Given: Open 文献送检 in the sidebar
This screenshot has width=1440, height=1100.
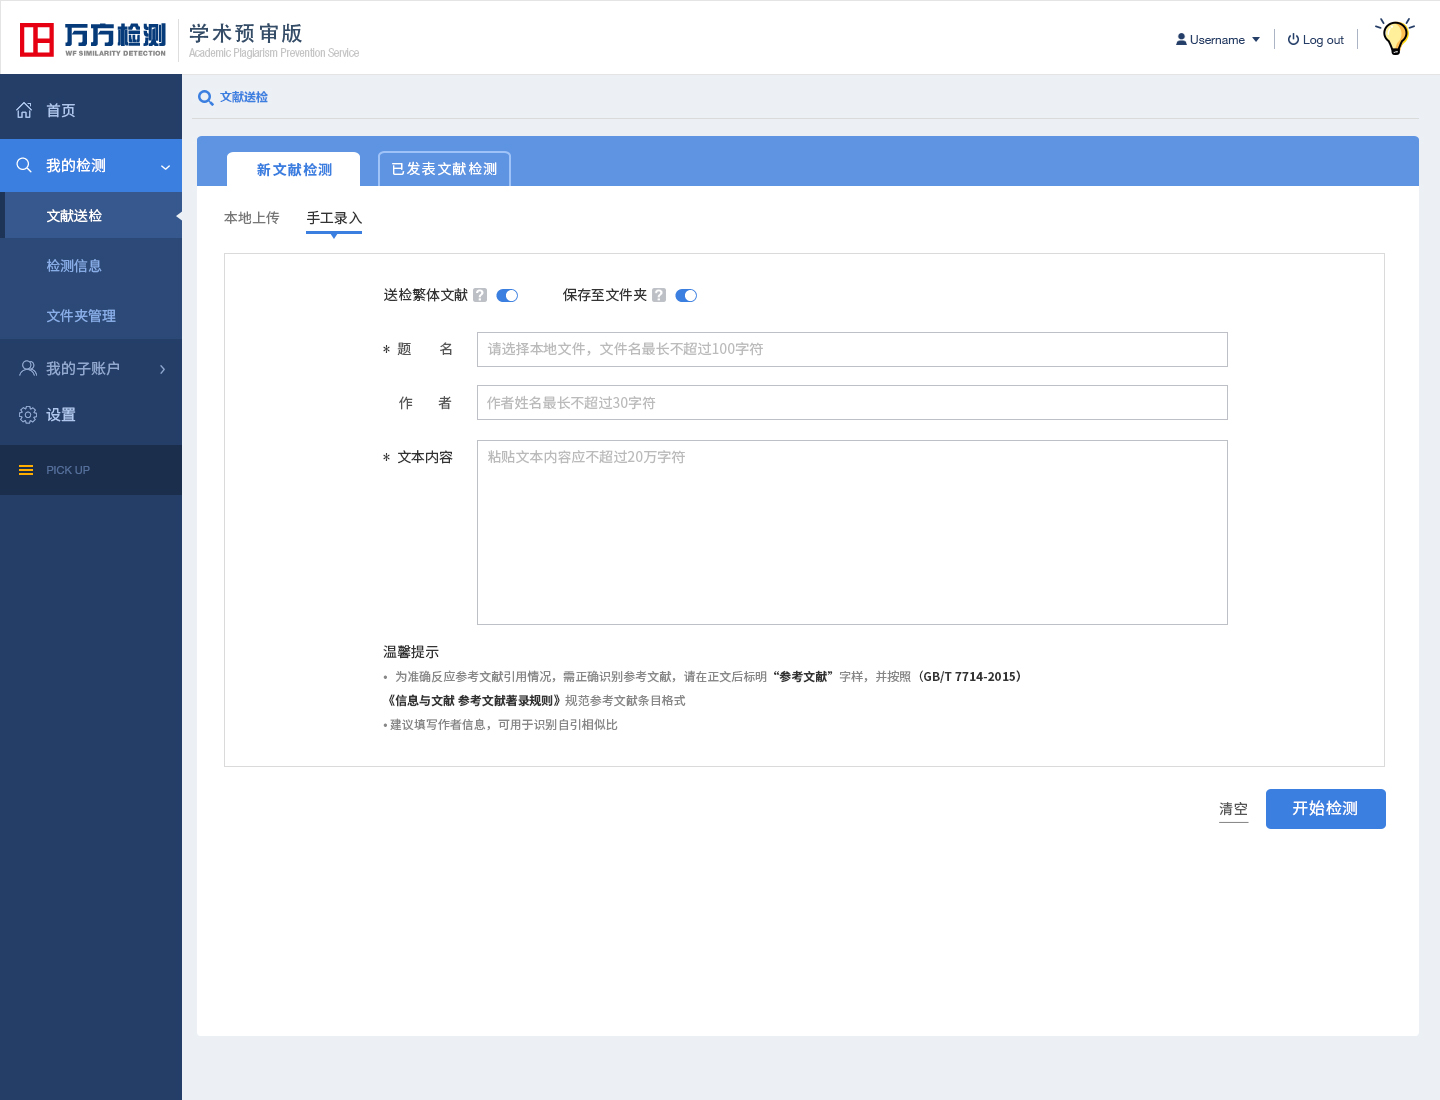Looking at the screenshot, I should tap(91, 215).
